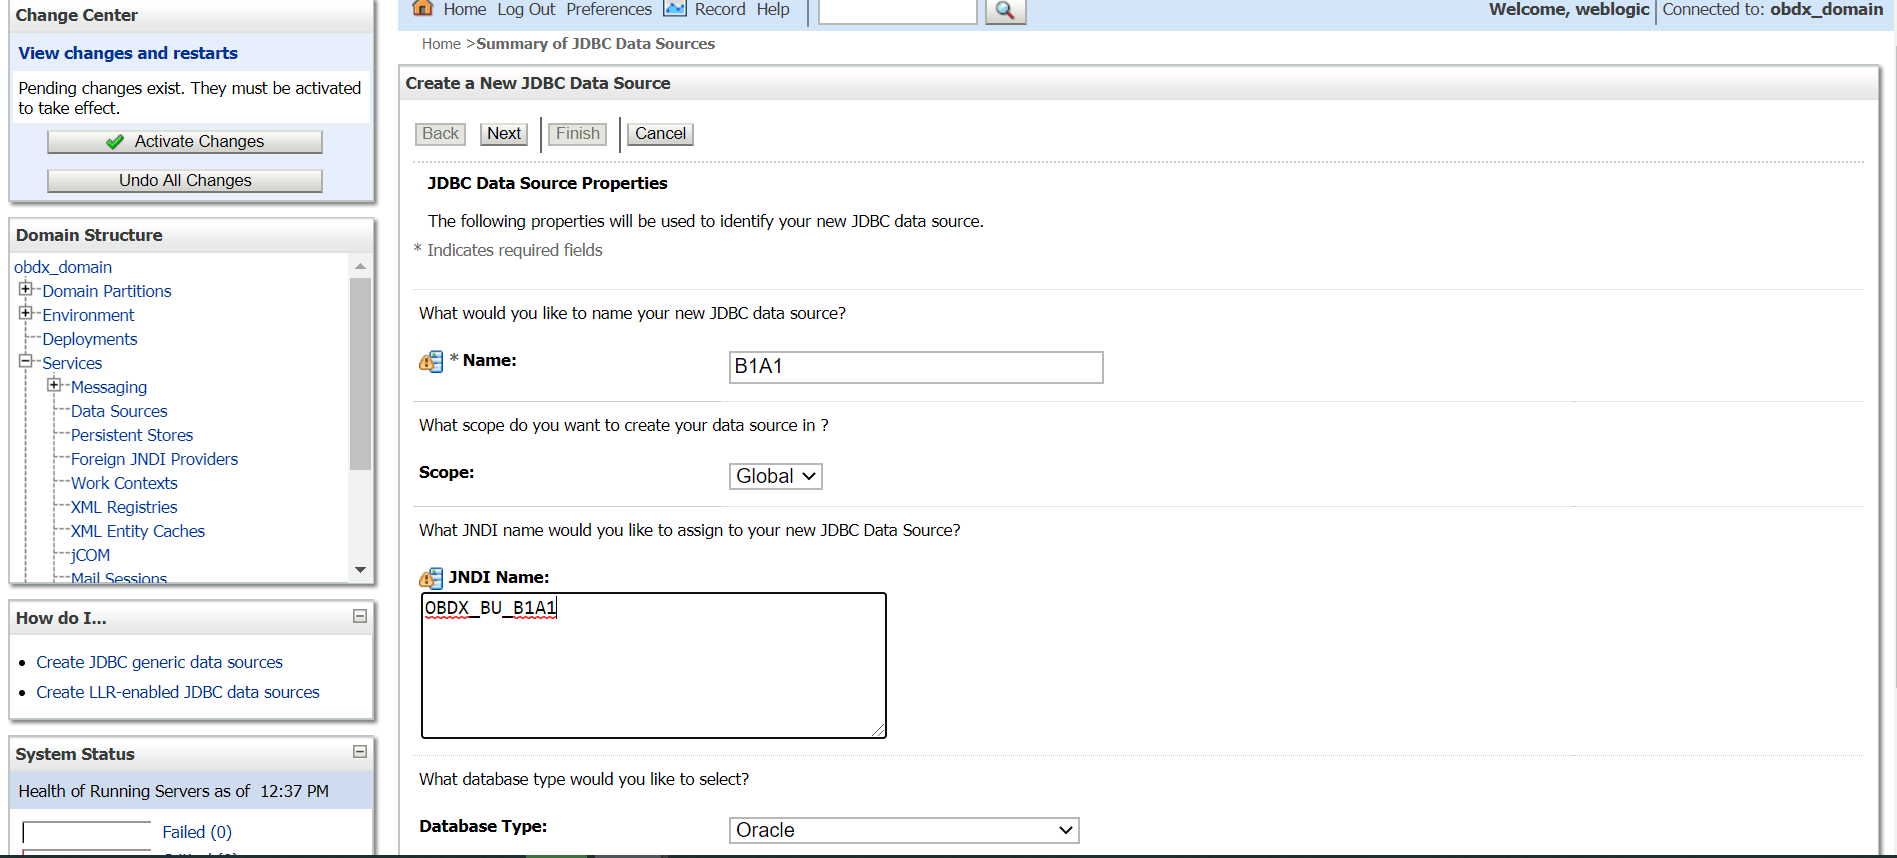Click the info icon beside JNDI Name
Viewport: 1897px width, 858px height.
[431, 578]
